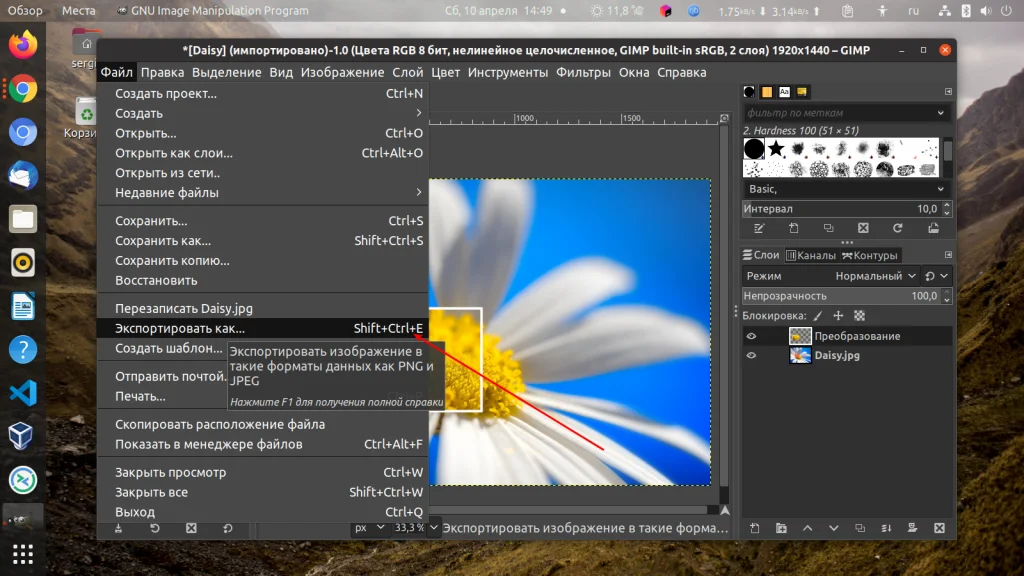Screen dimensions: 1024x576
Task: Duplicate the Преобразование layer
Action: [x=858, y=528]
